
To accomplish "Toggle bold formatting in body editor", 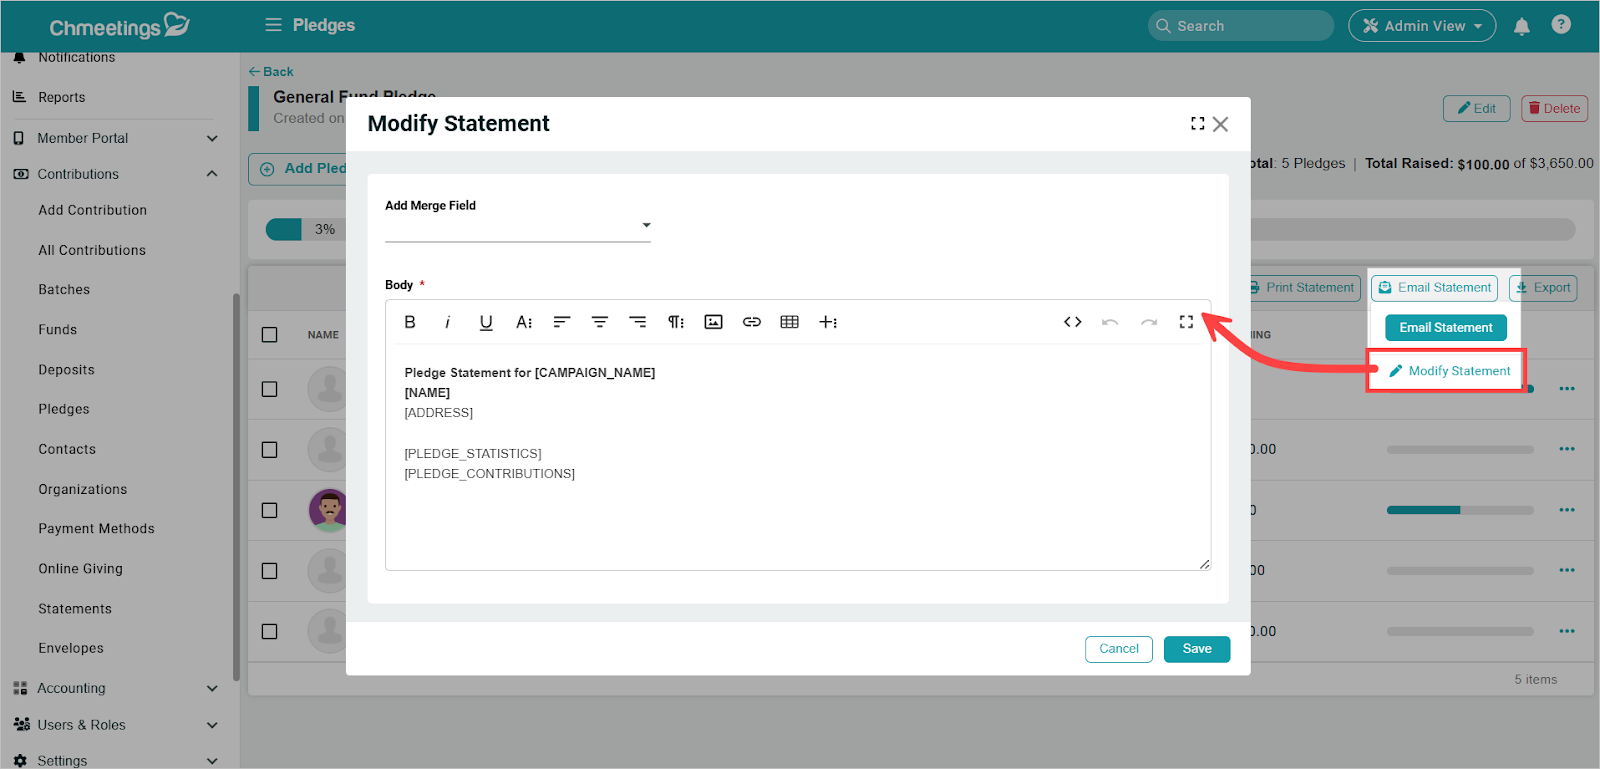I will pyautogui.click(x=410, y=322).
